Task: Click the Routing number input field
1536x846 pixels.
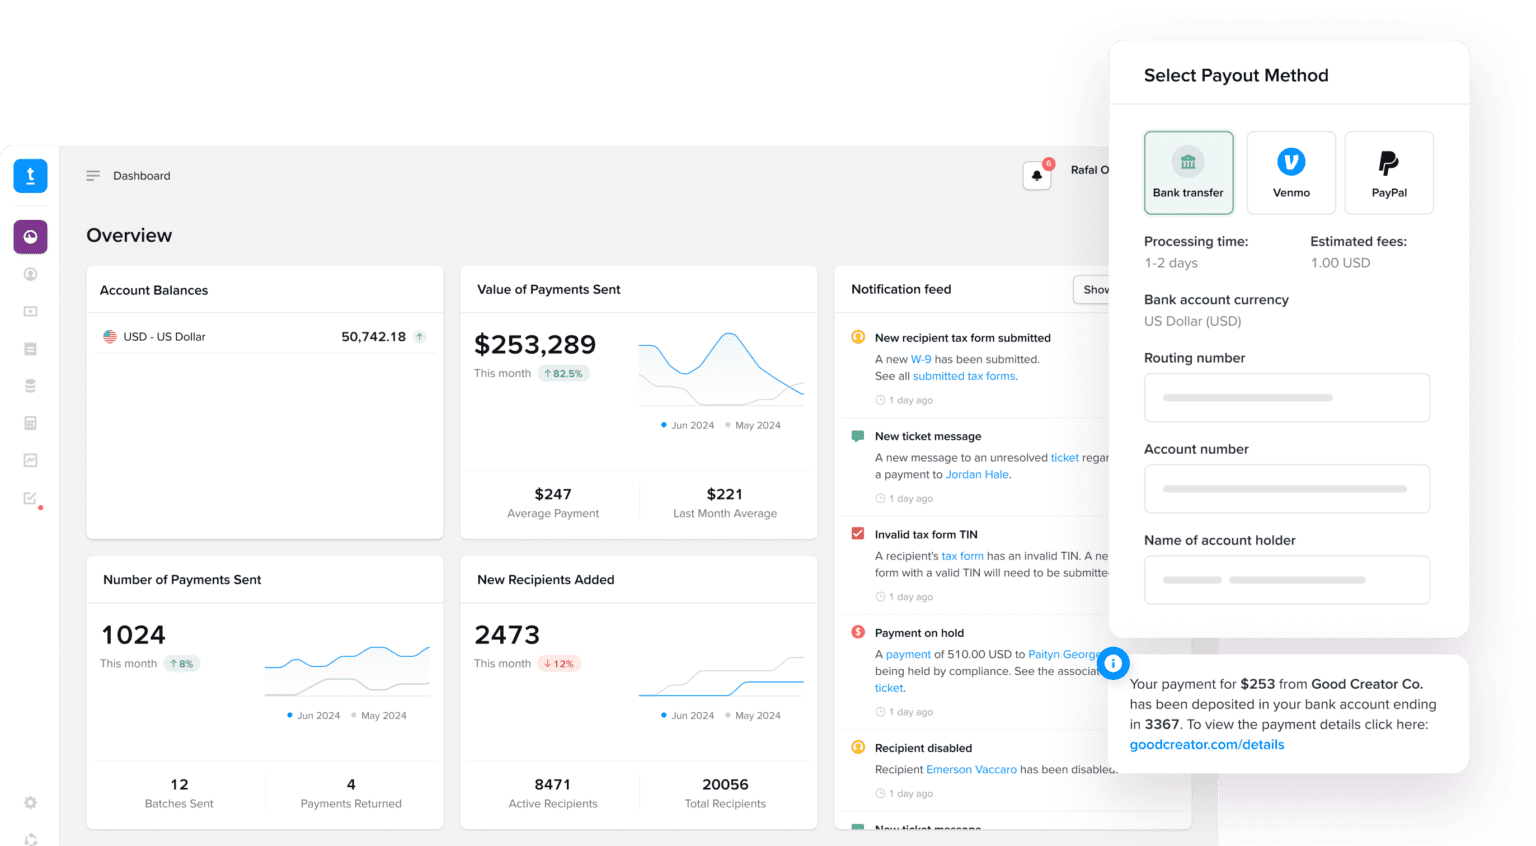Action: (x=1286, y=398)
